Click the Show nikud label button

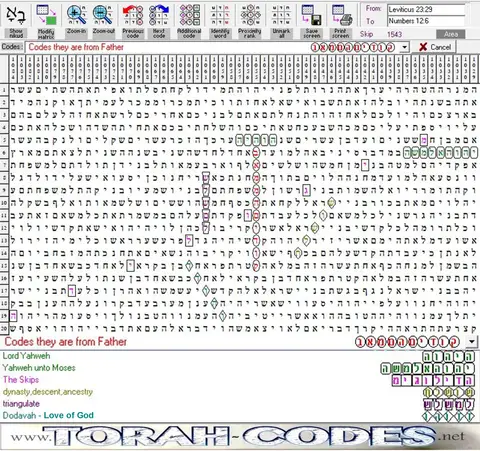pos(16,33)
